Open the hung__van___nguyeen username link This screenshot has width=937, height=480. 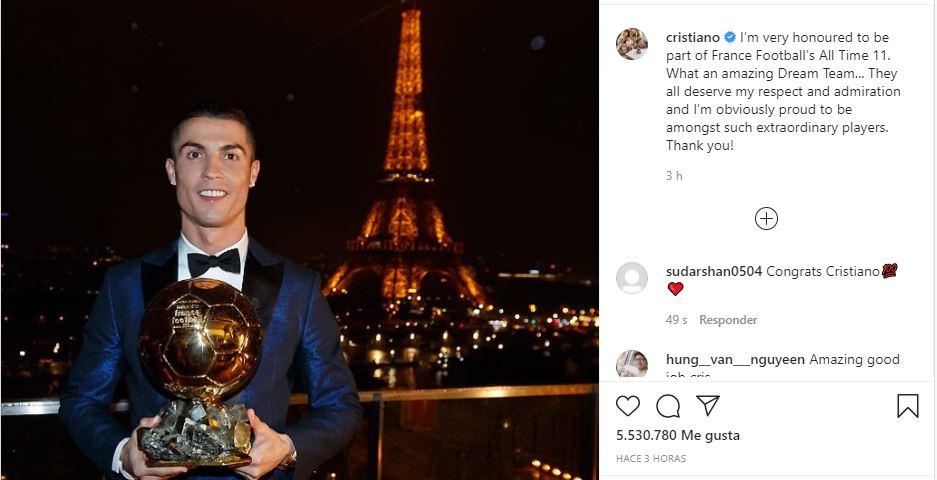[735, 360]
